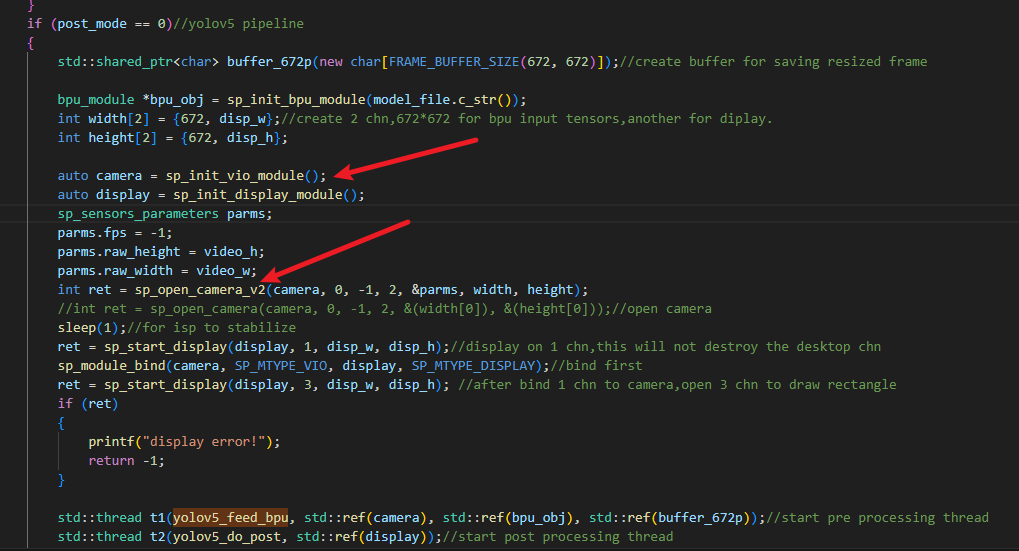Viewport: 1019px width, 551px height.
Task: Select buffer_672p in the shared_ptr declaration
Action: pyautogui.click(x=269, y=62)
